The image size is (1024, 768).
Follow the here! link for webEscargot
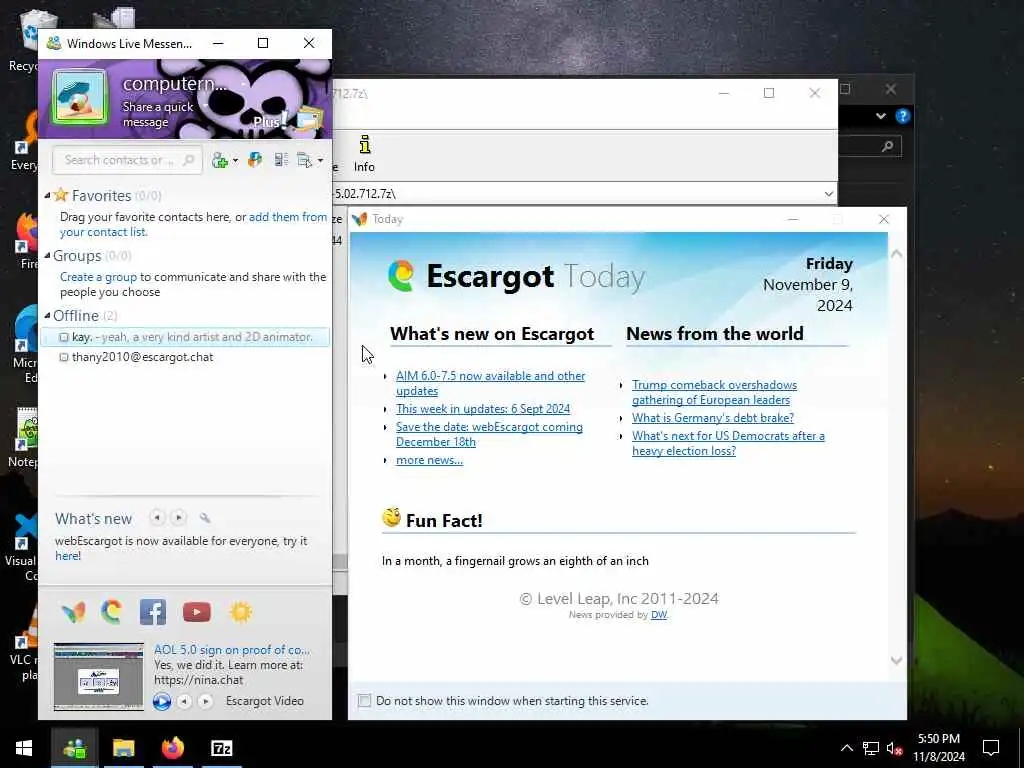coord(68,556)
